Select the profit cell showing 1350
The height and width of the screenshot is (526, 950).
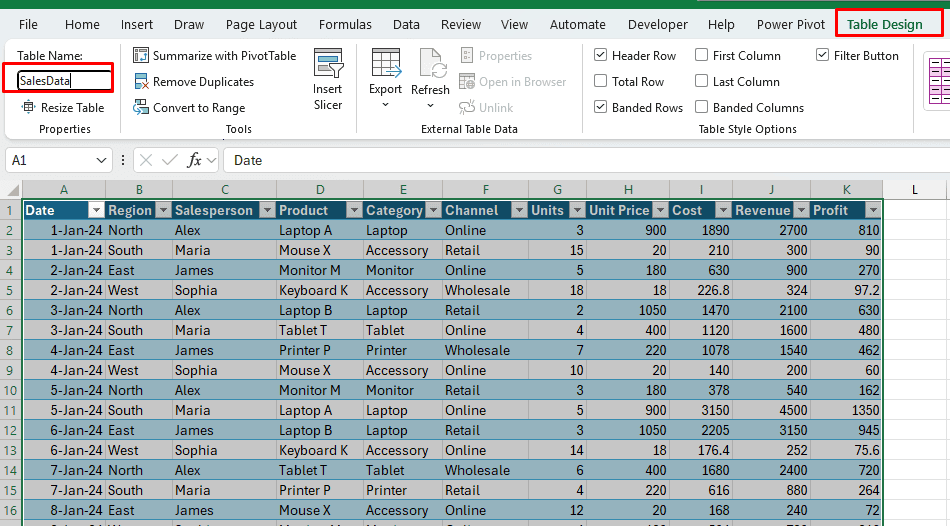coord(846,410)
